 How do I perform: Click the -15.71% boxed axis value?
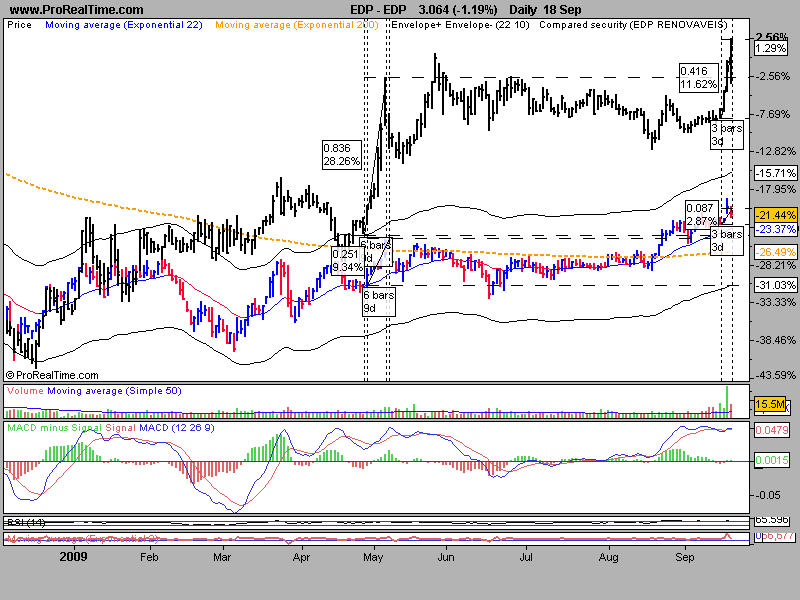point(776,173)
